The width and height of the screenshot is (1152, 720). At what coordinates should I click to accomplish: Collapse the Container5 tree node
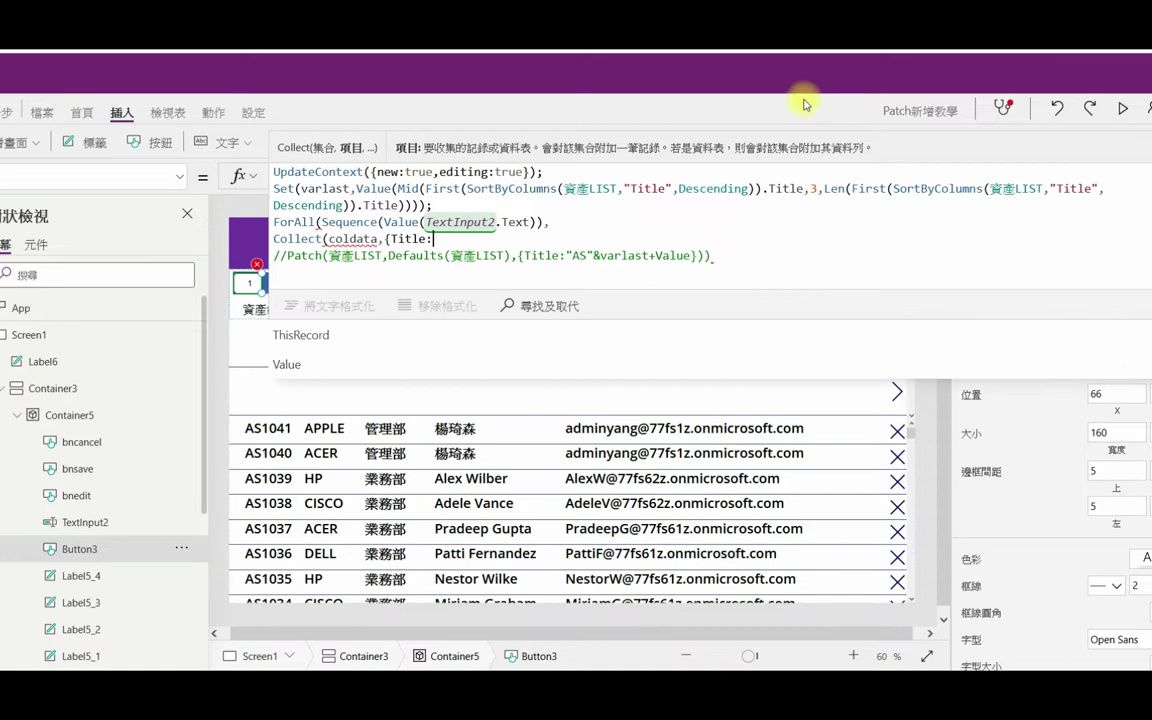[x=17, y=415]
